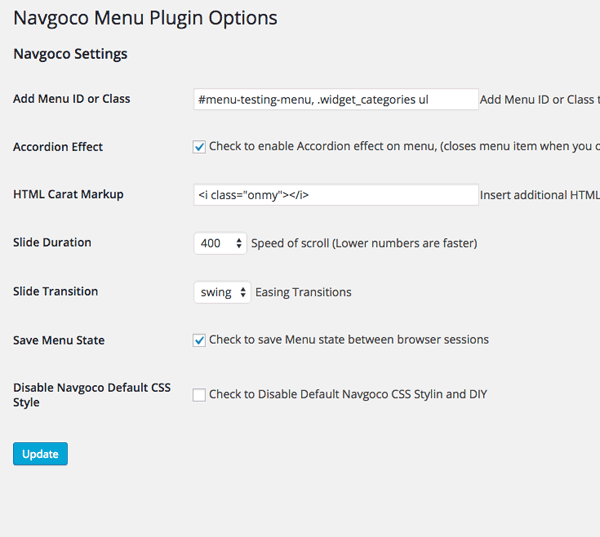Screen dimensions: 600x537
Task: Click the "Easing Transitions" helper text
Action: (x=303, y=292)
